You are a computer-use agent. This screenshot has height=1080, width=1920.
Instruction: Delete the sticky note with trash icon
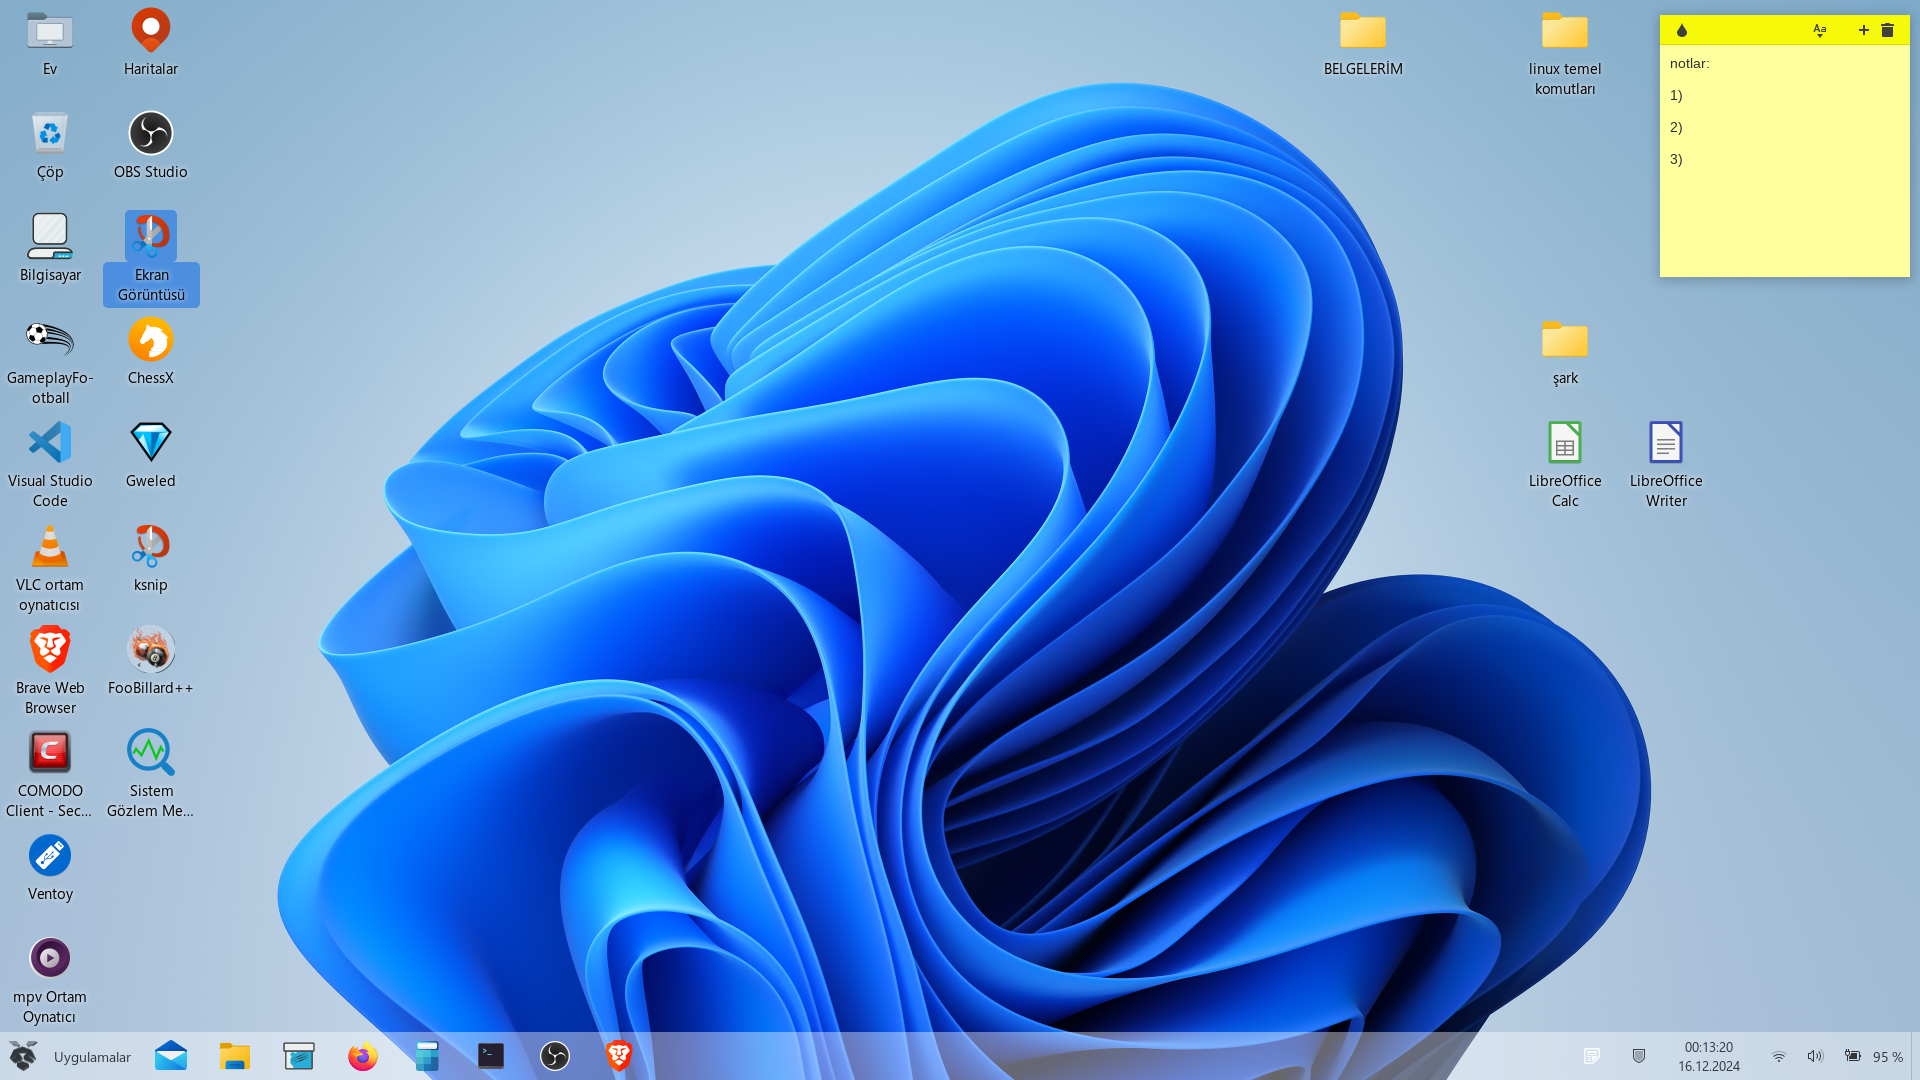1888,31
